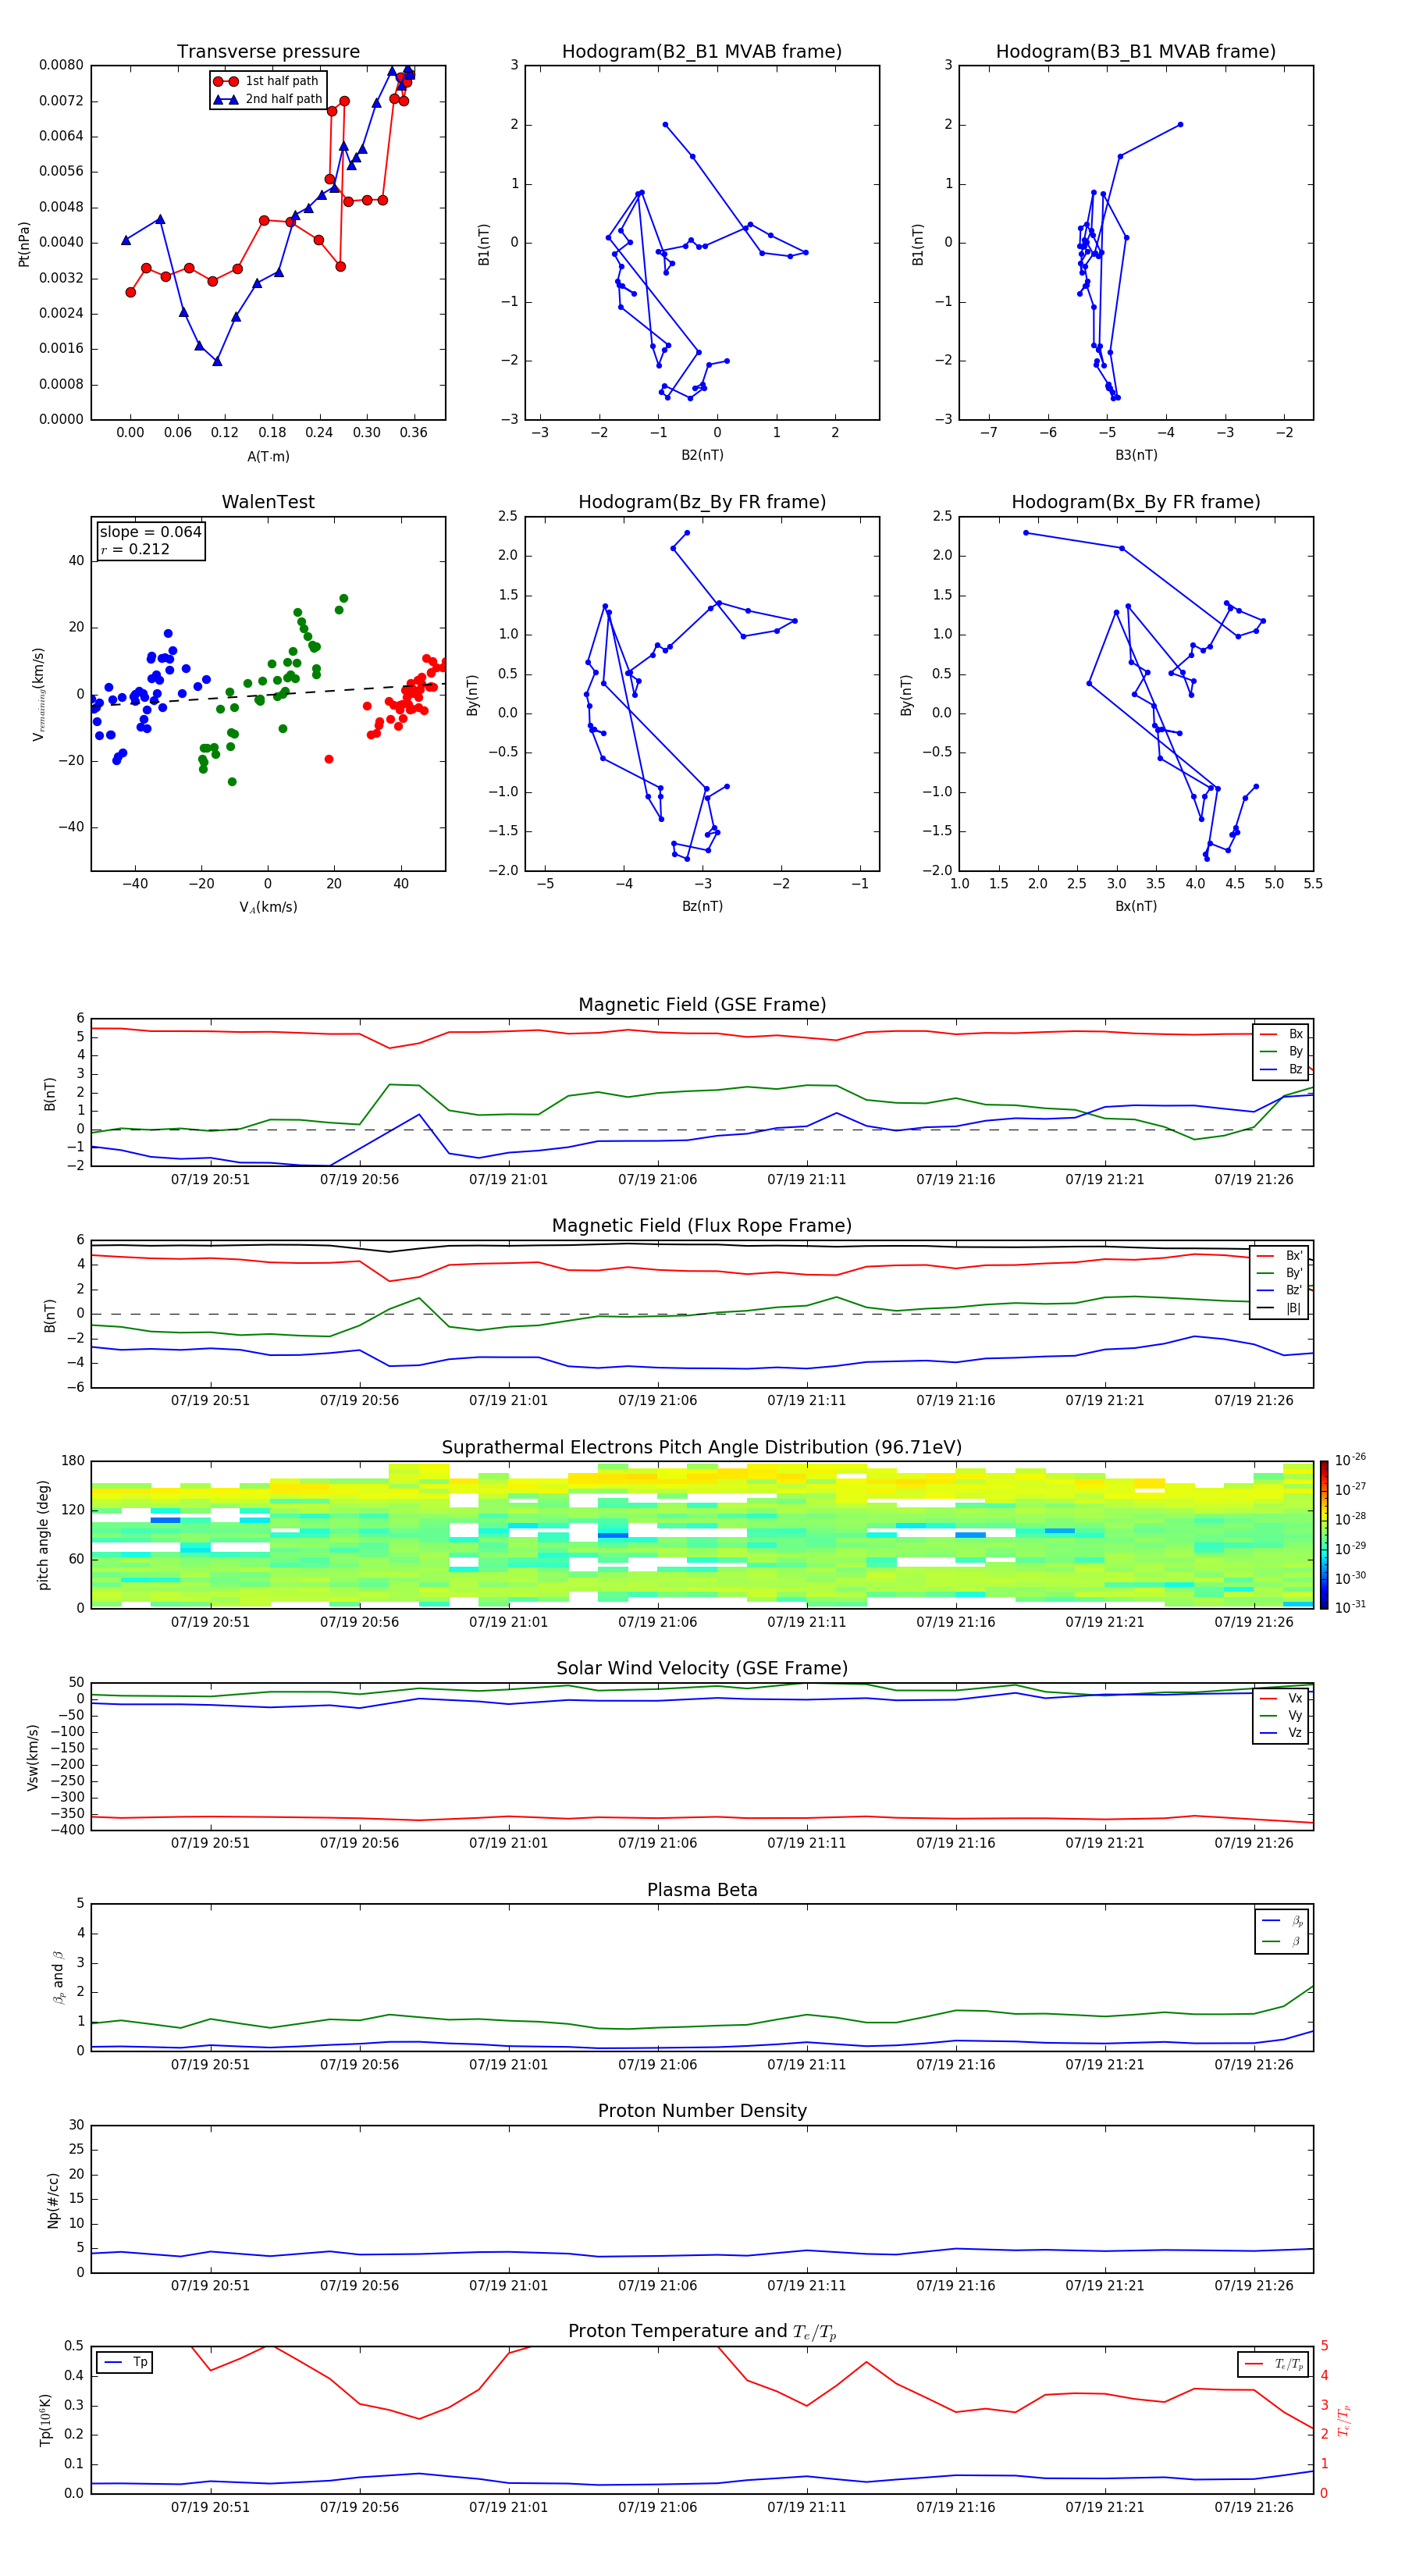Select the "Bx(nT)" x-axis label
Image resolution: width=1405 pixels, height=2576 pixels.
pos(1136,906)
